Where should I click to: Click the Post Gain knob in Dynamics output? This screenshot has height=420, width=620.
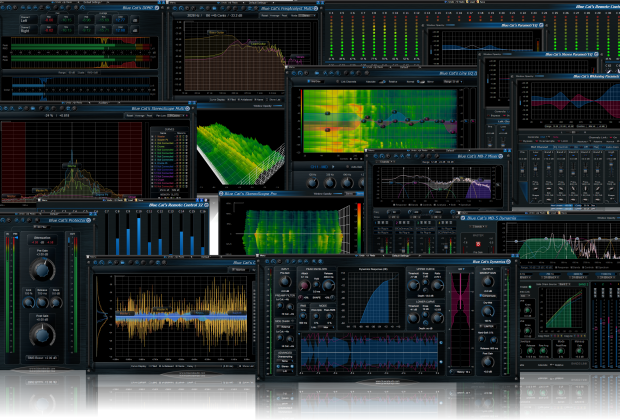(x=488, y=361)
